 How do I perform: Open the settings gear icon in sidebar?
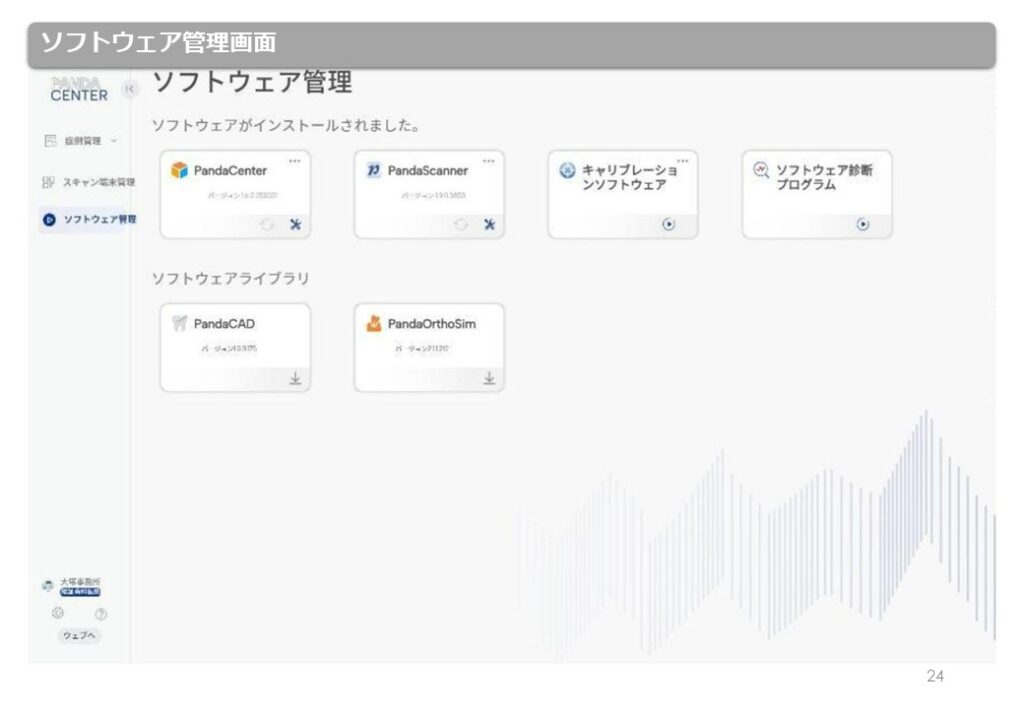click(x=57, y=613)
